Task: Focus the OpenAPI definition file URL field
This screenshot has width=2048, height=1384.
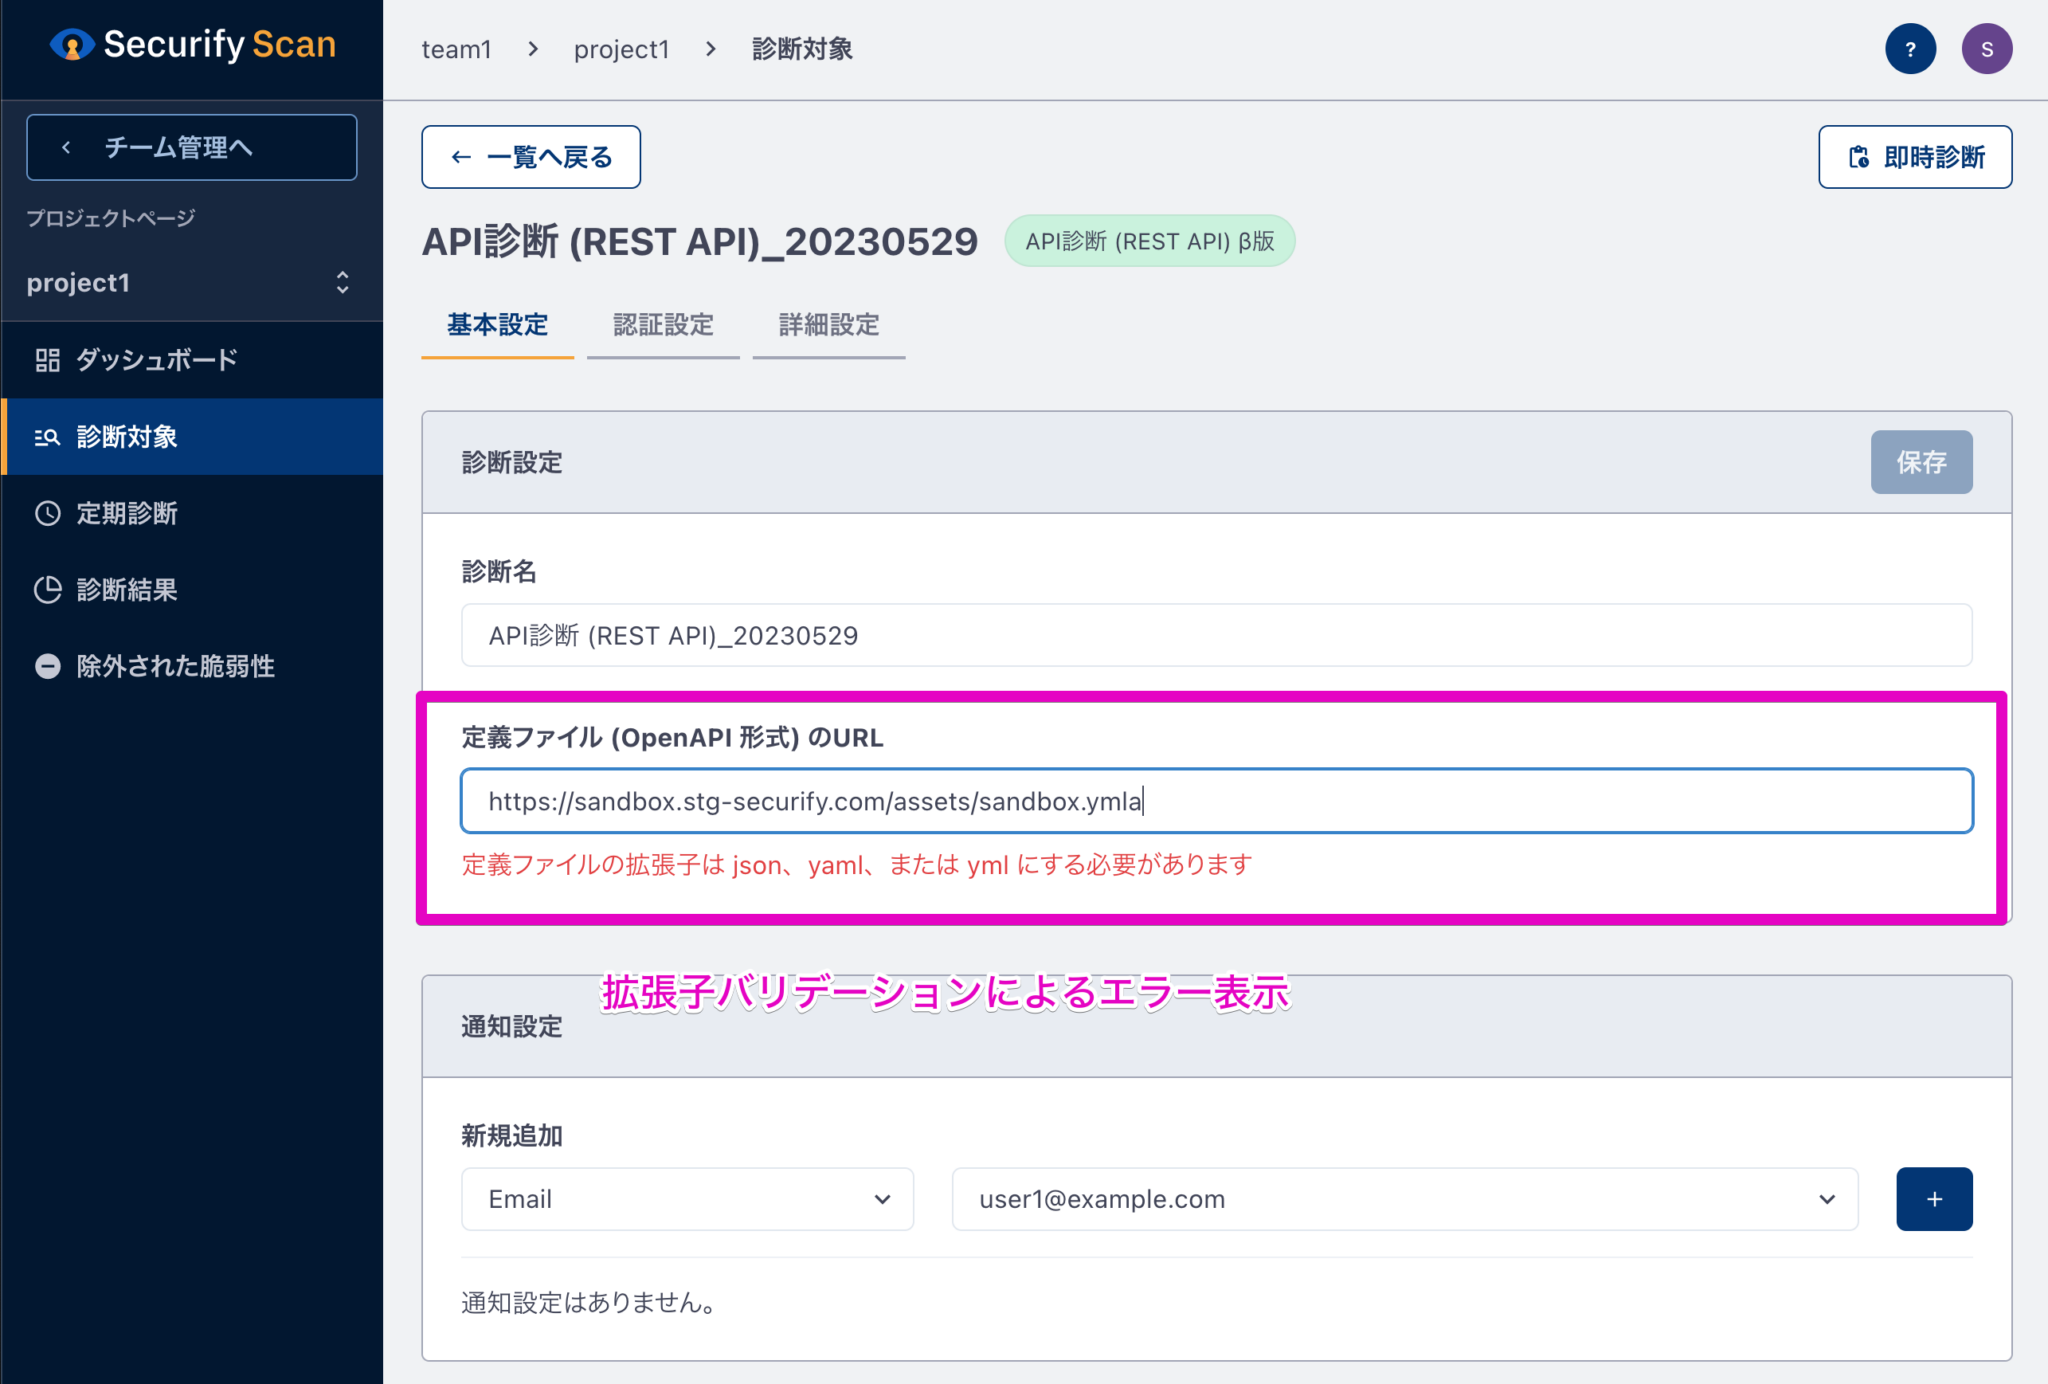Action: [x=1216, y=800]
